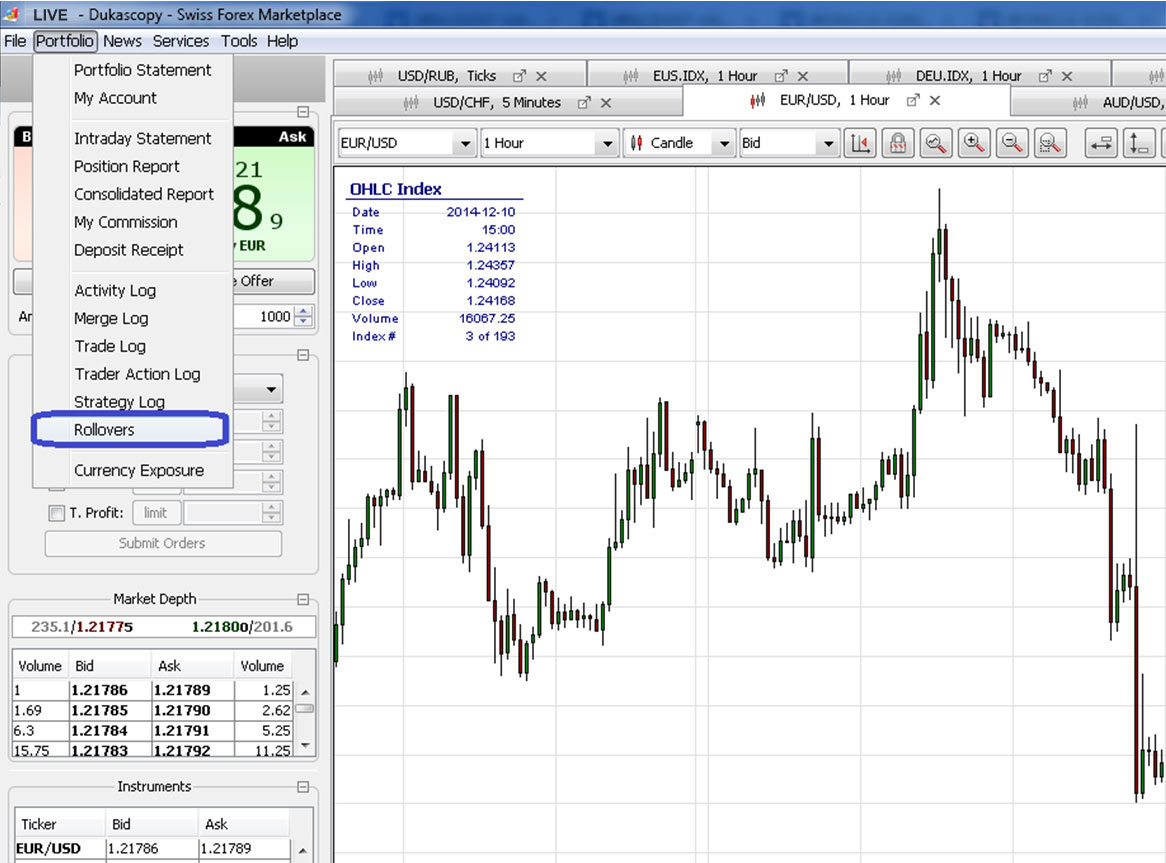Open the Help menu

pyautogui.click(x=283, y=41)
